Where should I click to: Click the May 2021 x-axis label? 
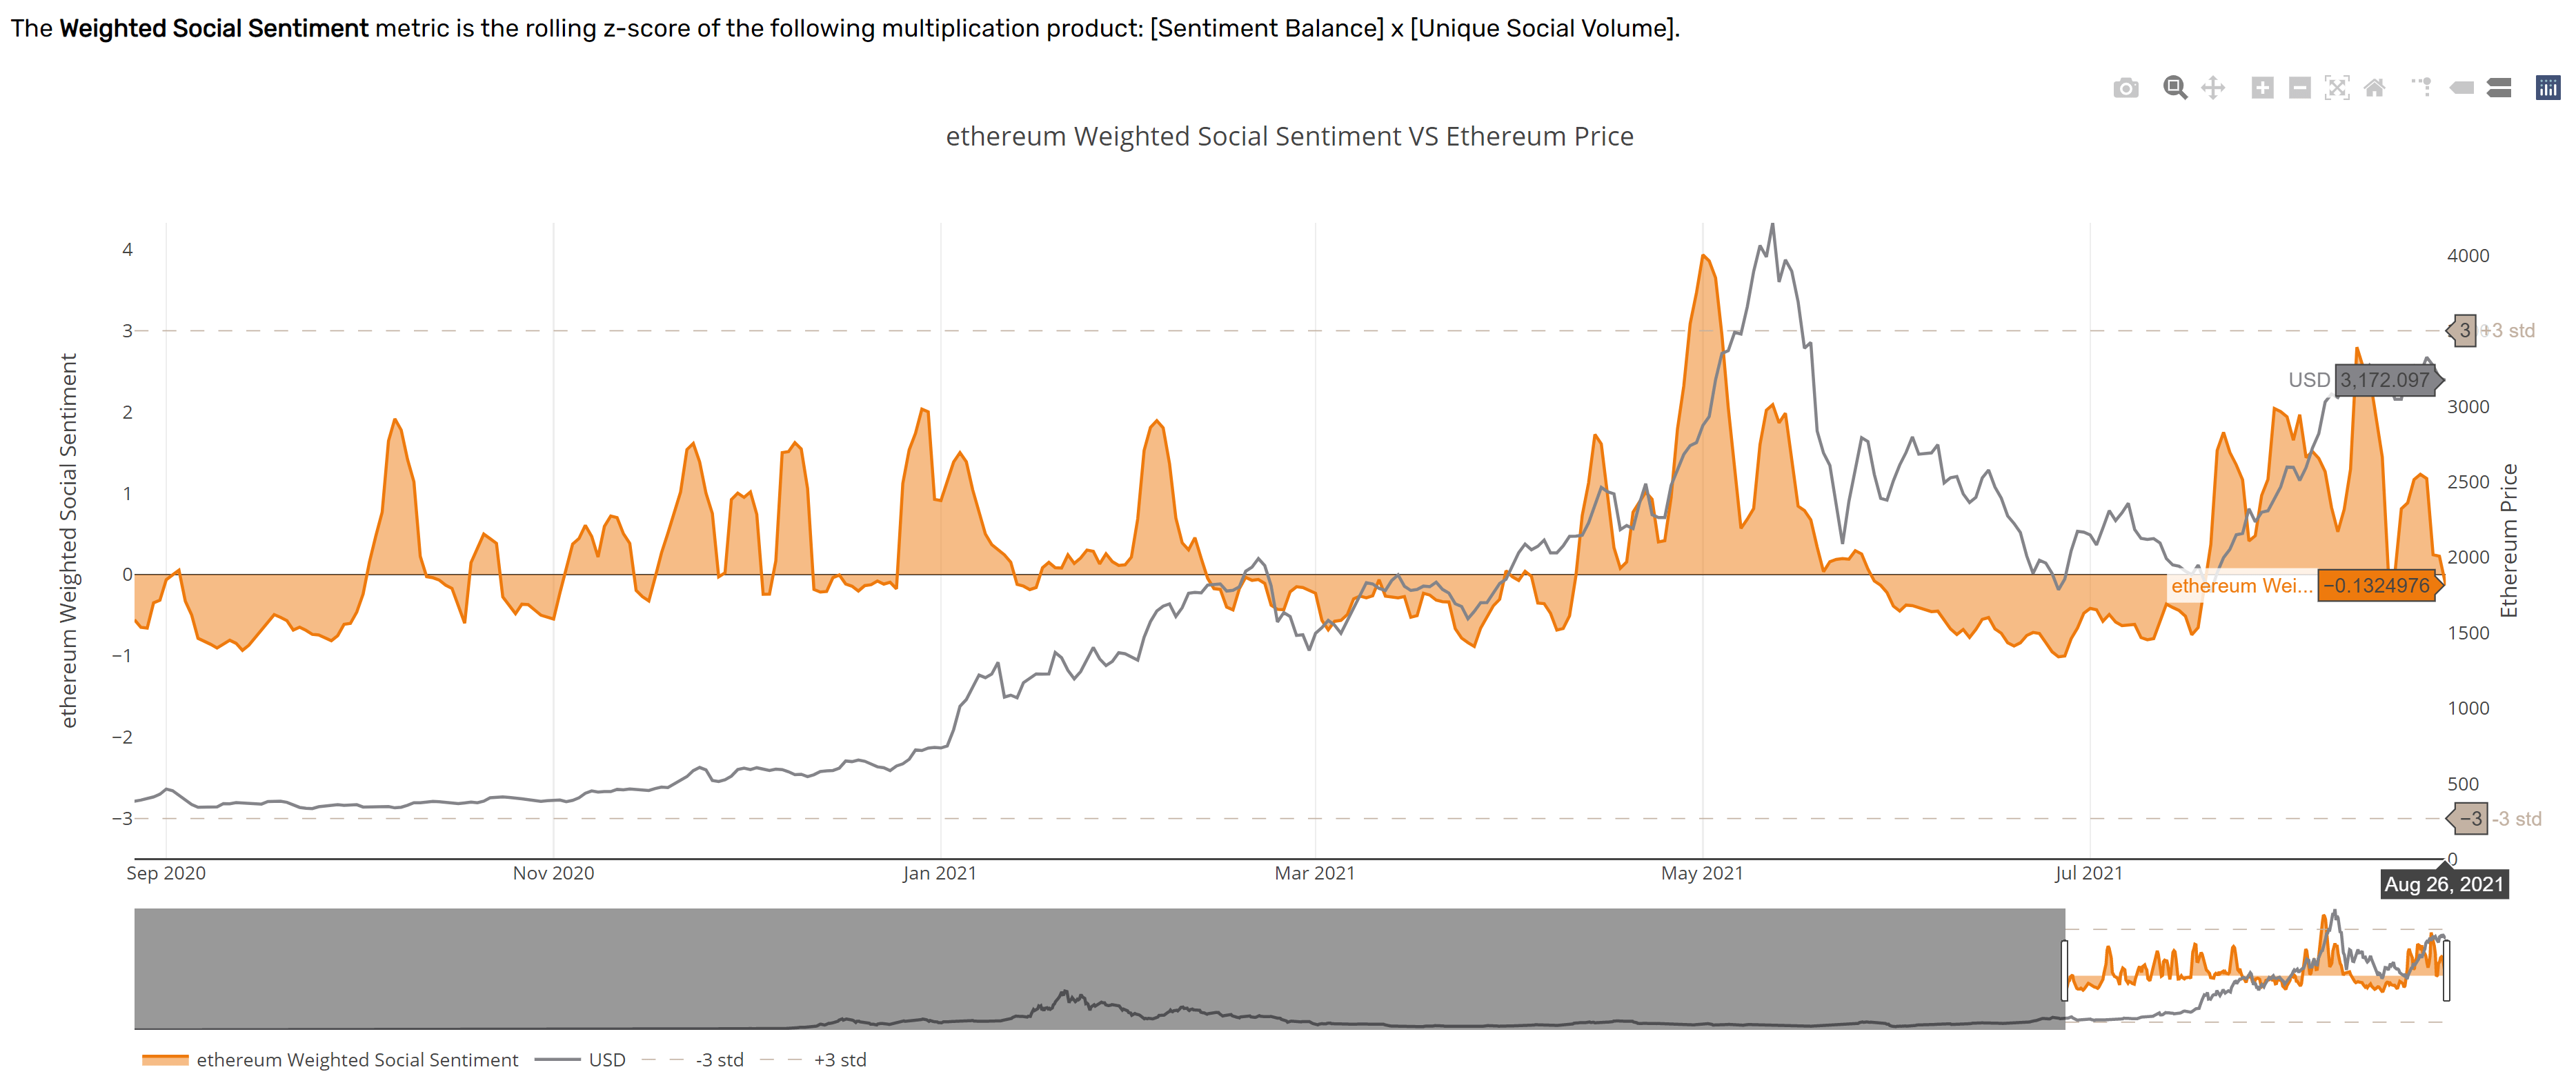pyautogui.click(x=1702, y=873)
